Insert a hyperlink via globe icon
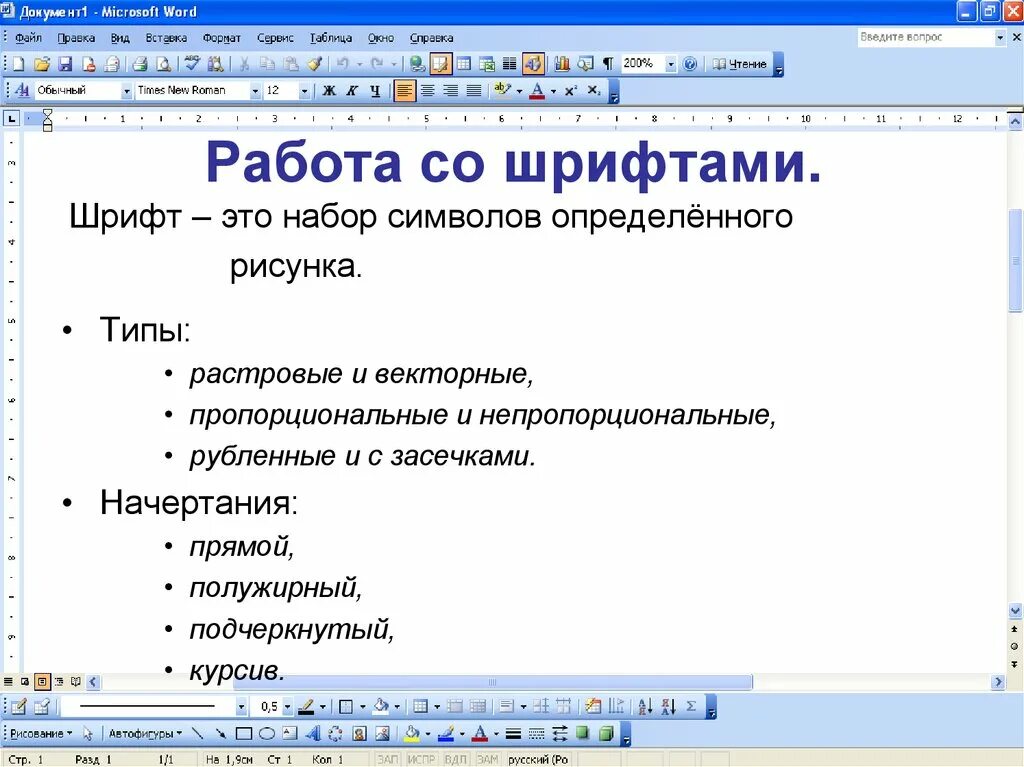 tap(417, 64)
